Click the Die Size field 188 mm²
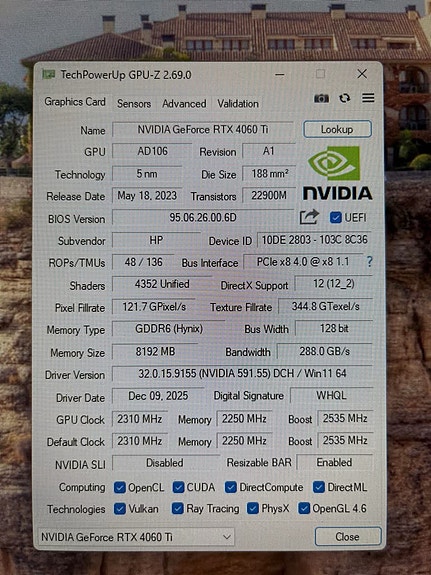Viewport: 431px width, 575px height. (269, 173)
